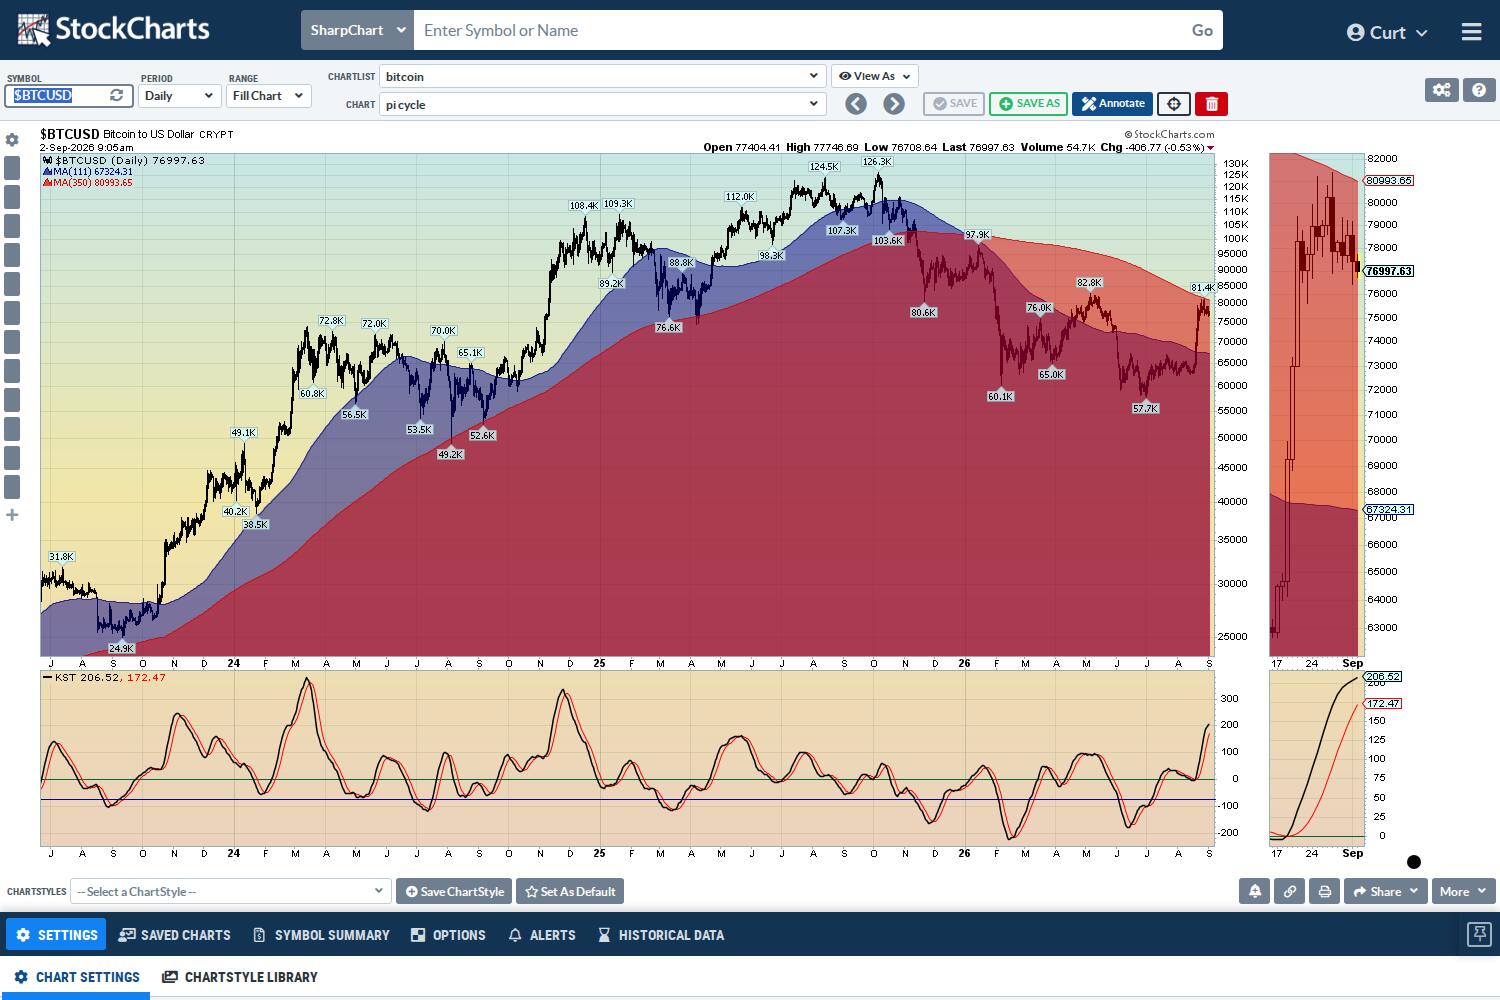Click the symbol search input field
Screen dimensions: 1500x1000
(x=798, y=30)
